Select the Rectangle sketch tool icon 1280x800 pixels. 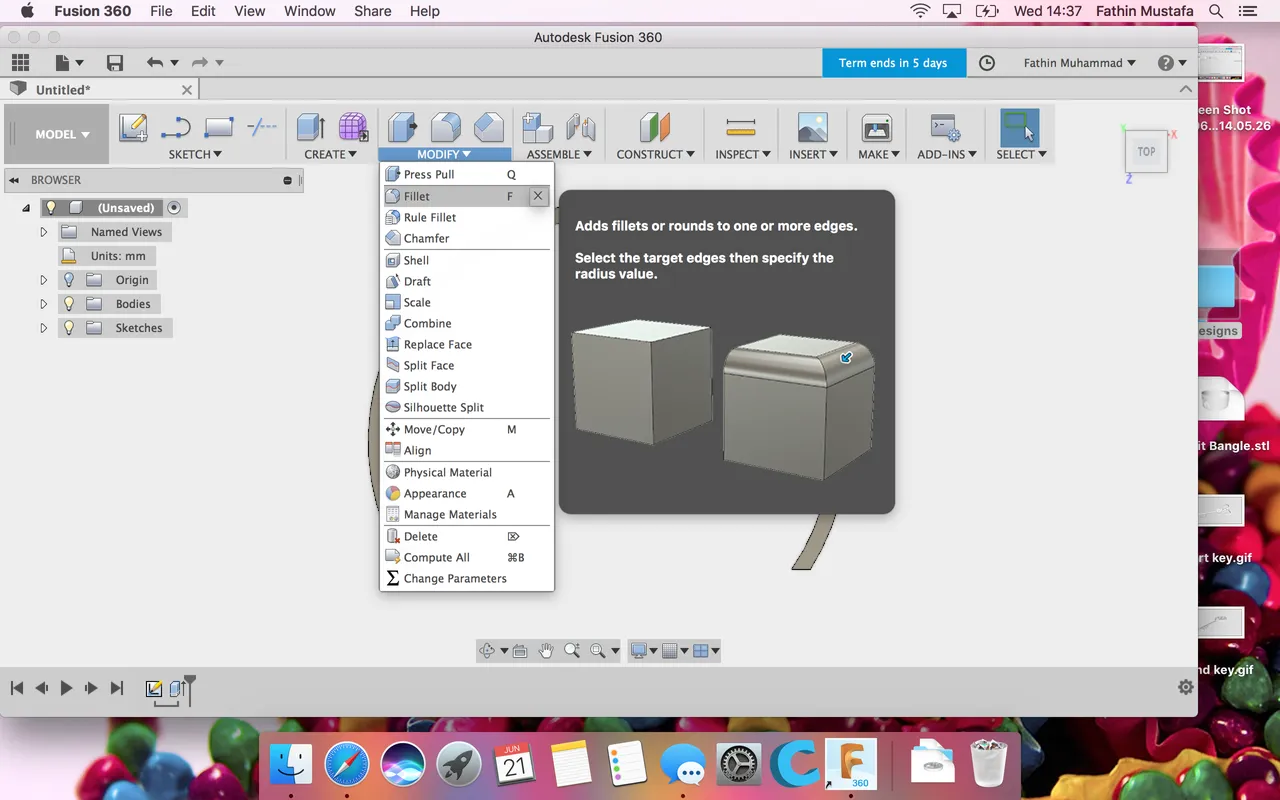(218, 128)
